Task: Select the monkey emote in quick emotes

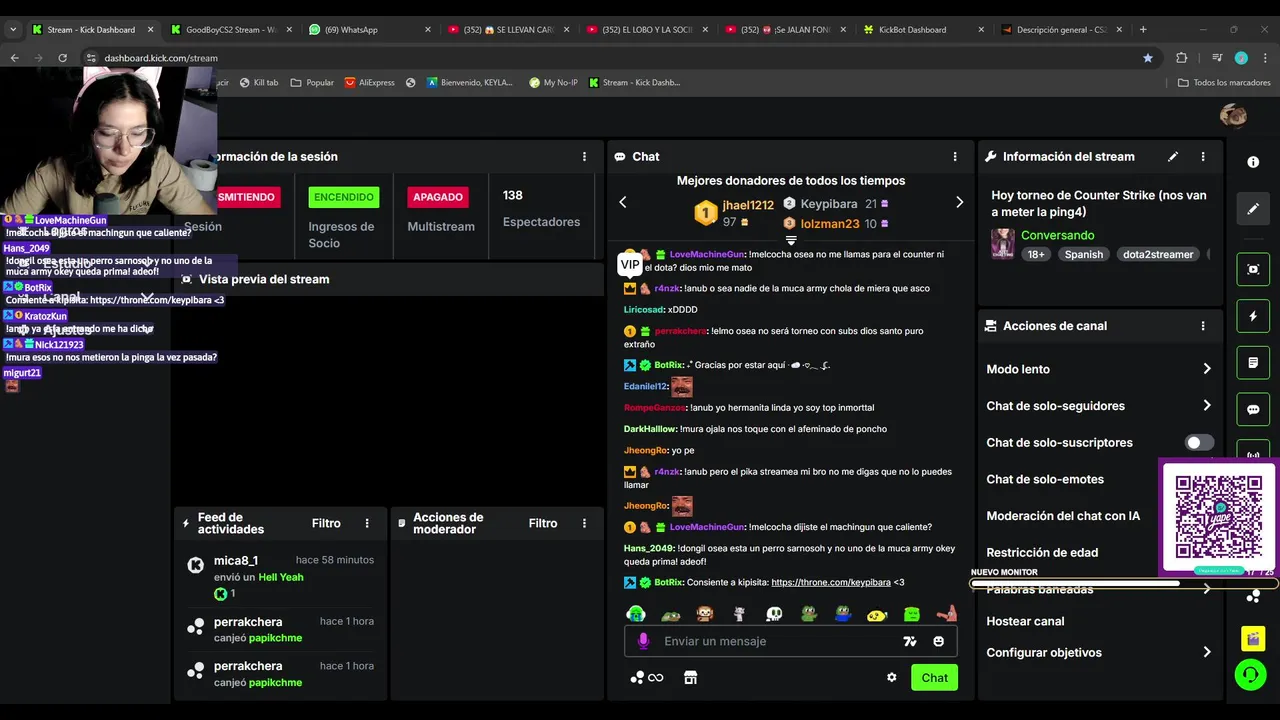Action: (x=705, y=613)
